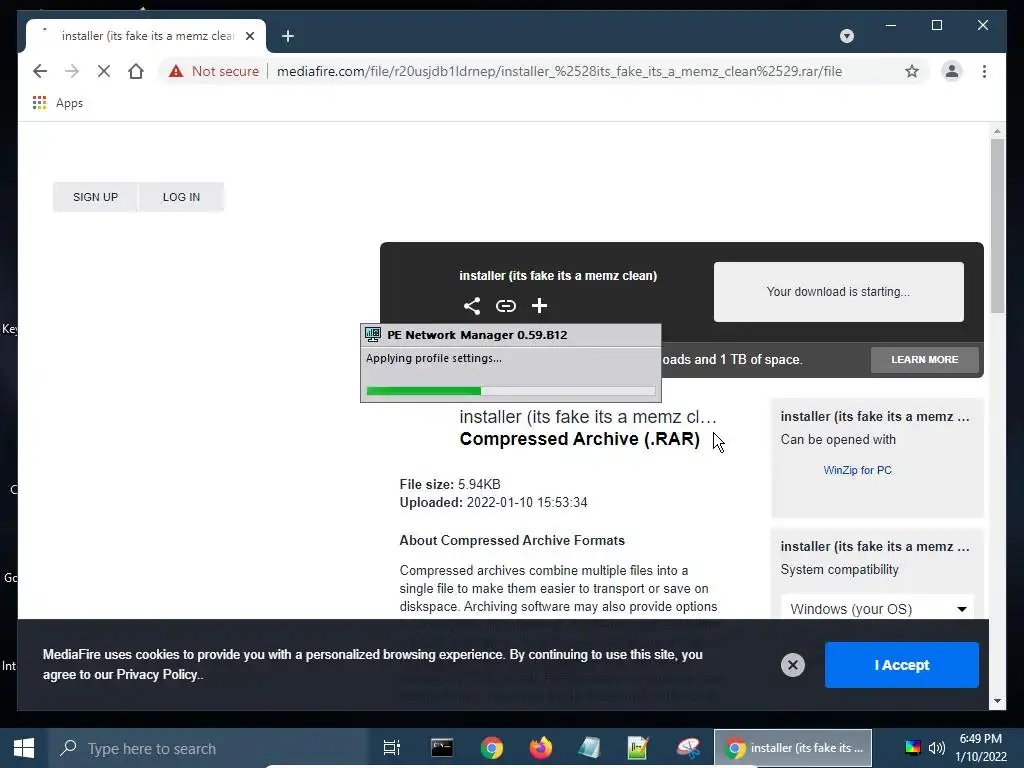Screen dimensions: 1024x768
Task: Click the System compatibility label
Action: (839, 569)
